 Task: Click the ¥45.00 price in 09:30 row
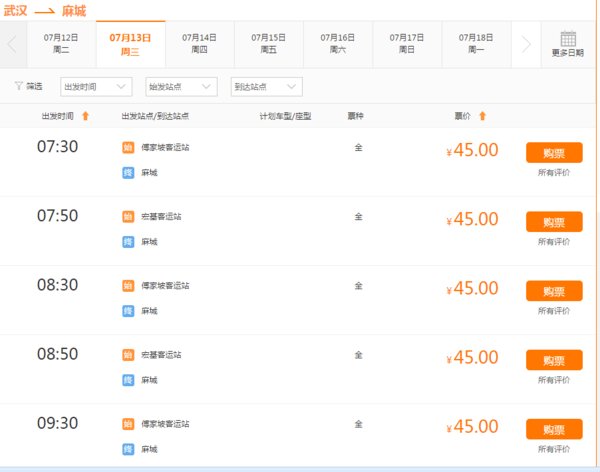point(473,427)
